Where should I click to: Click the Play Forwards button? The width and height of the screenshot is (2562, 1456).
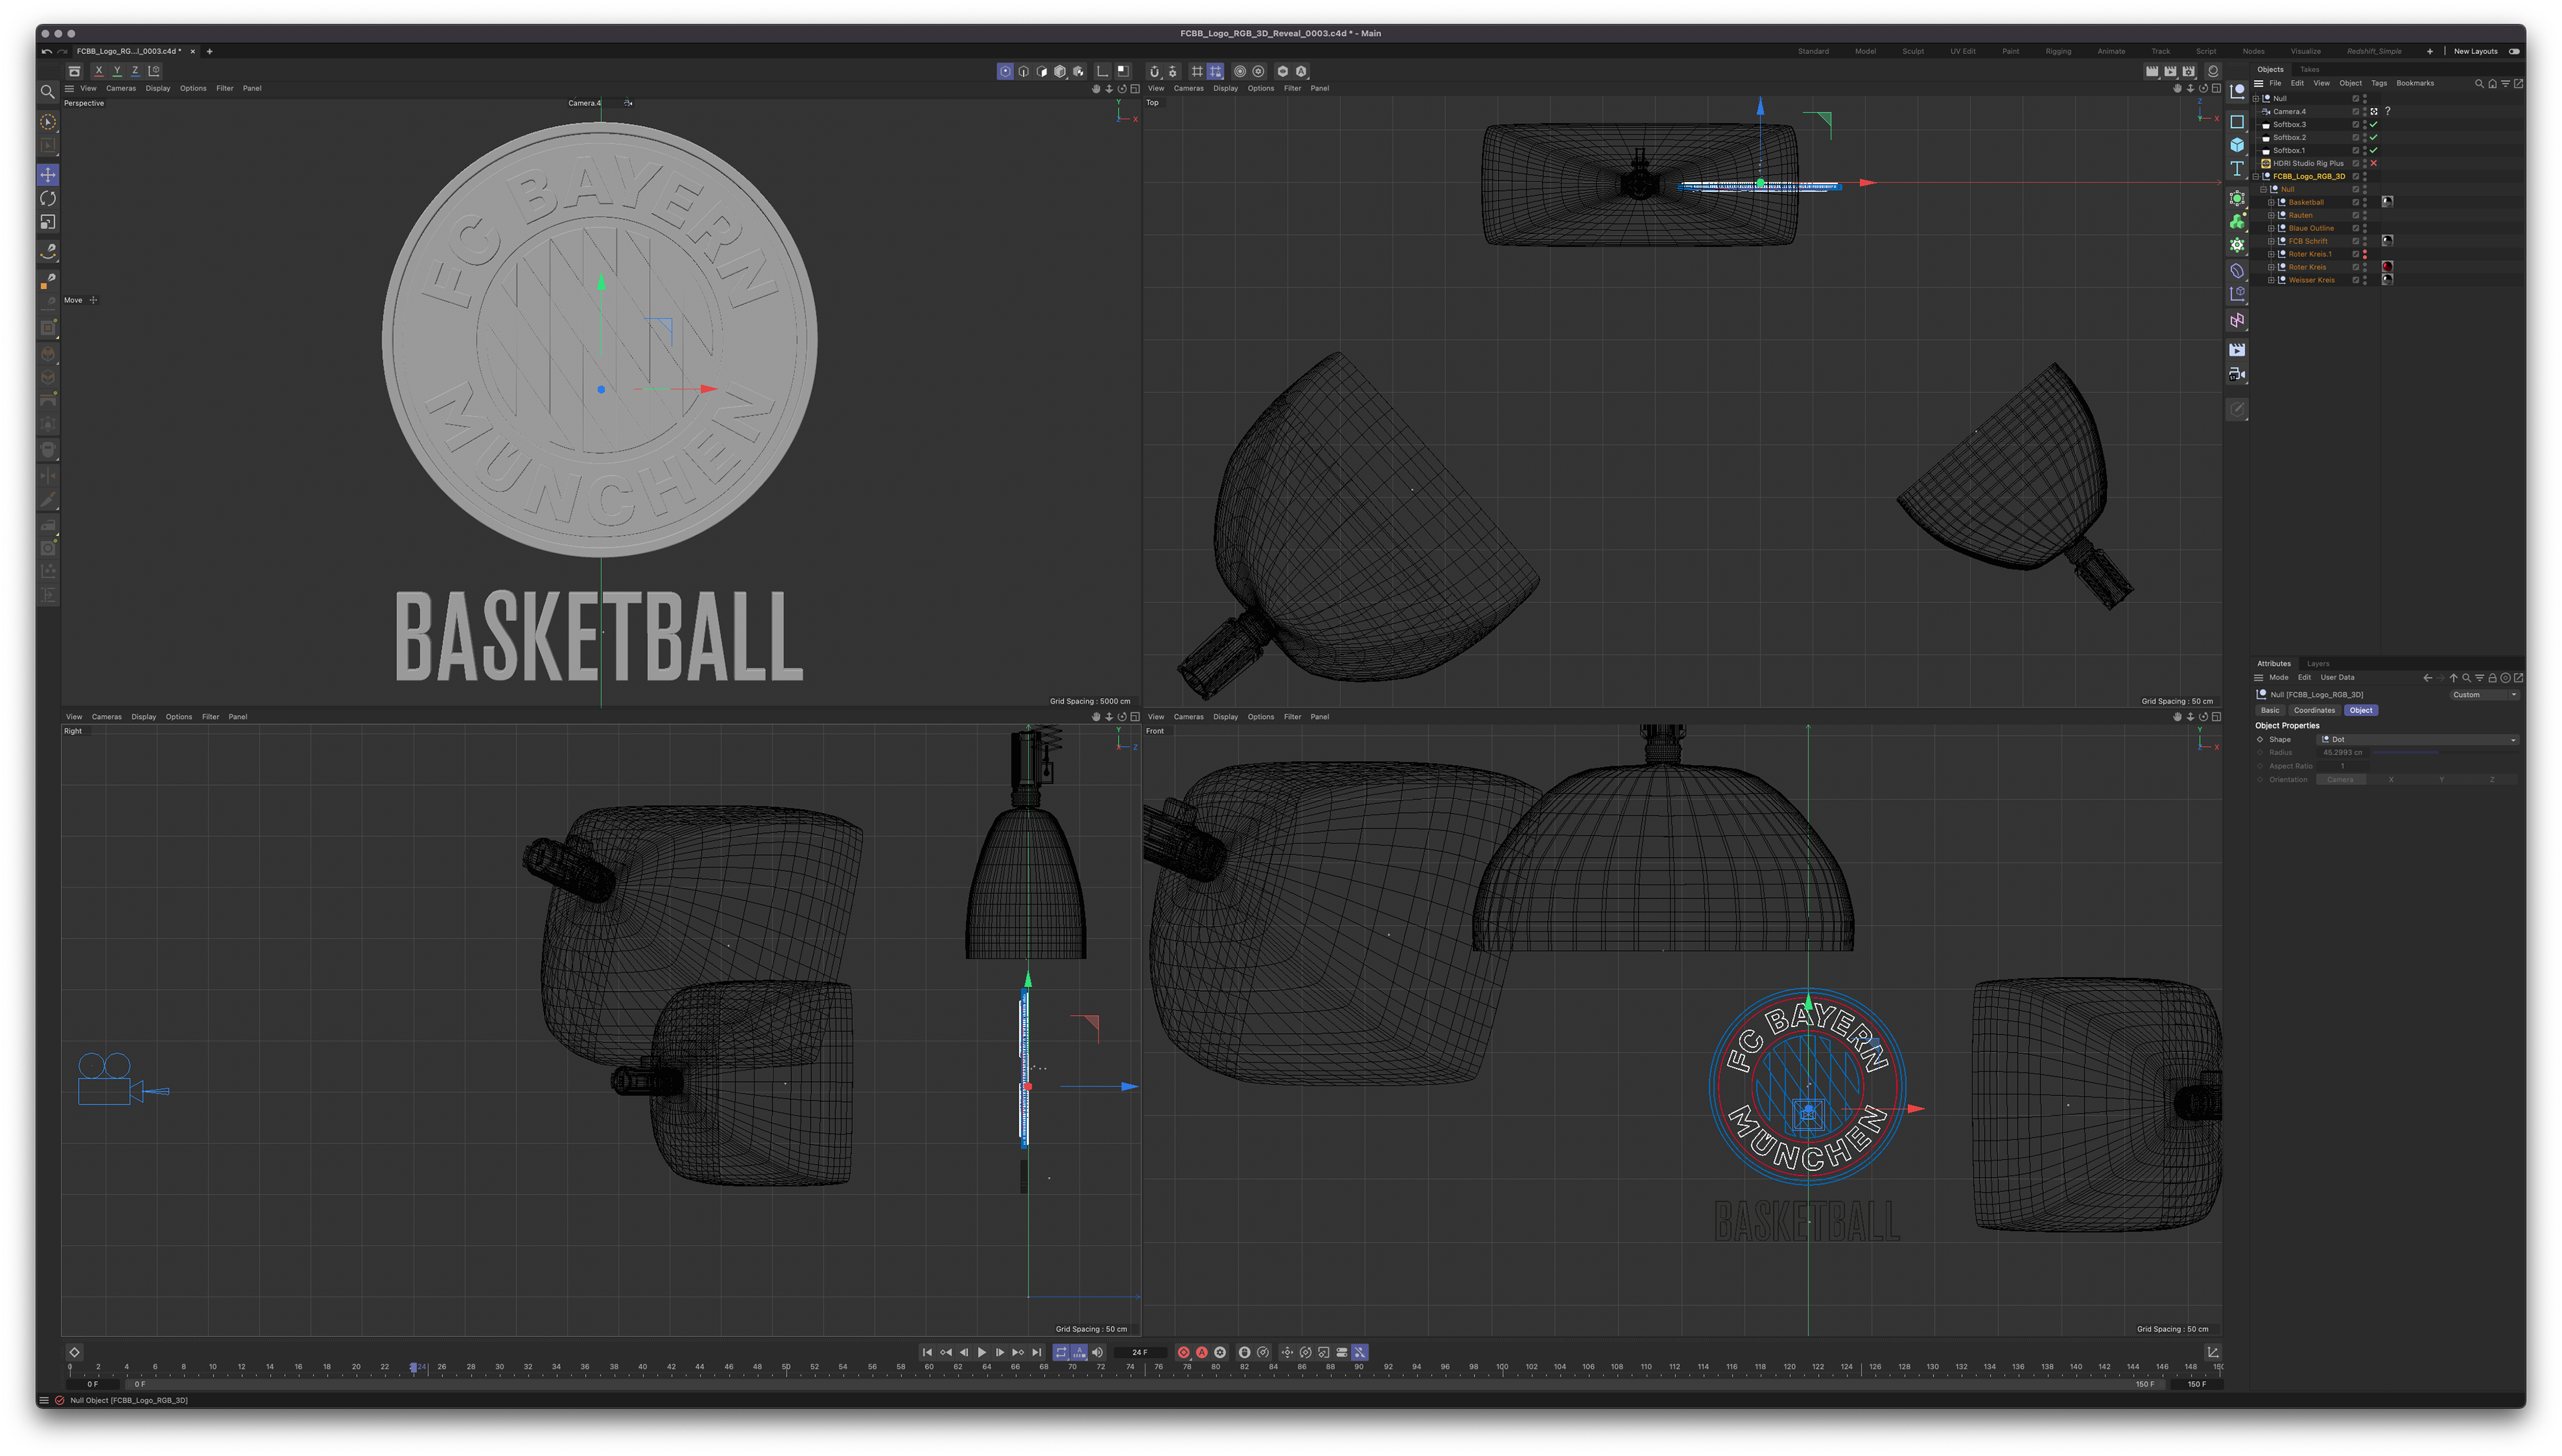pyautogui.click(x=982, y=1352)
